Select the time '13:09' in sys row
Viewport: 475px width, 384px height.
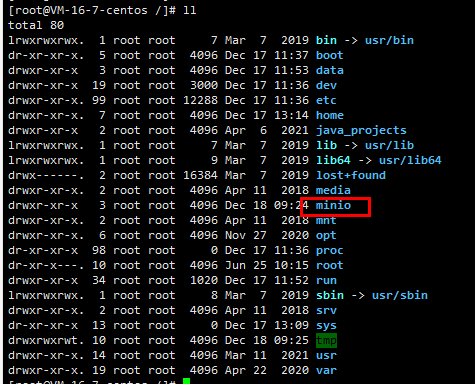click(x=291, y=325)
